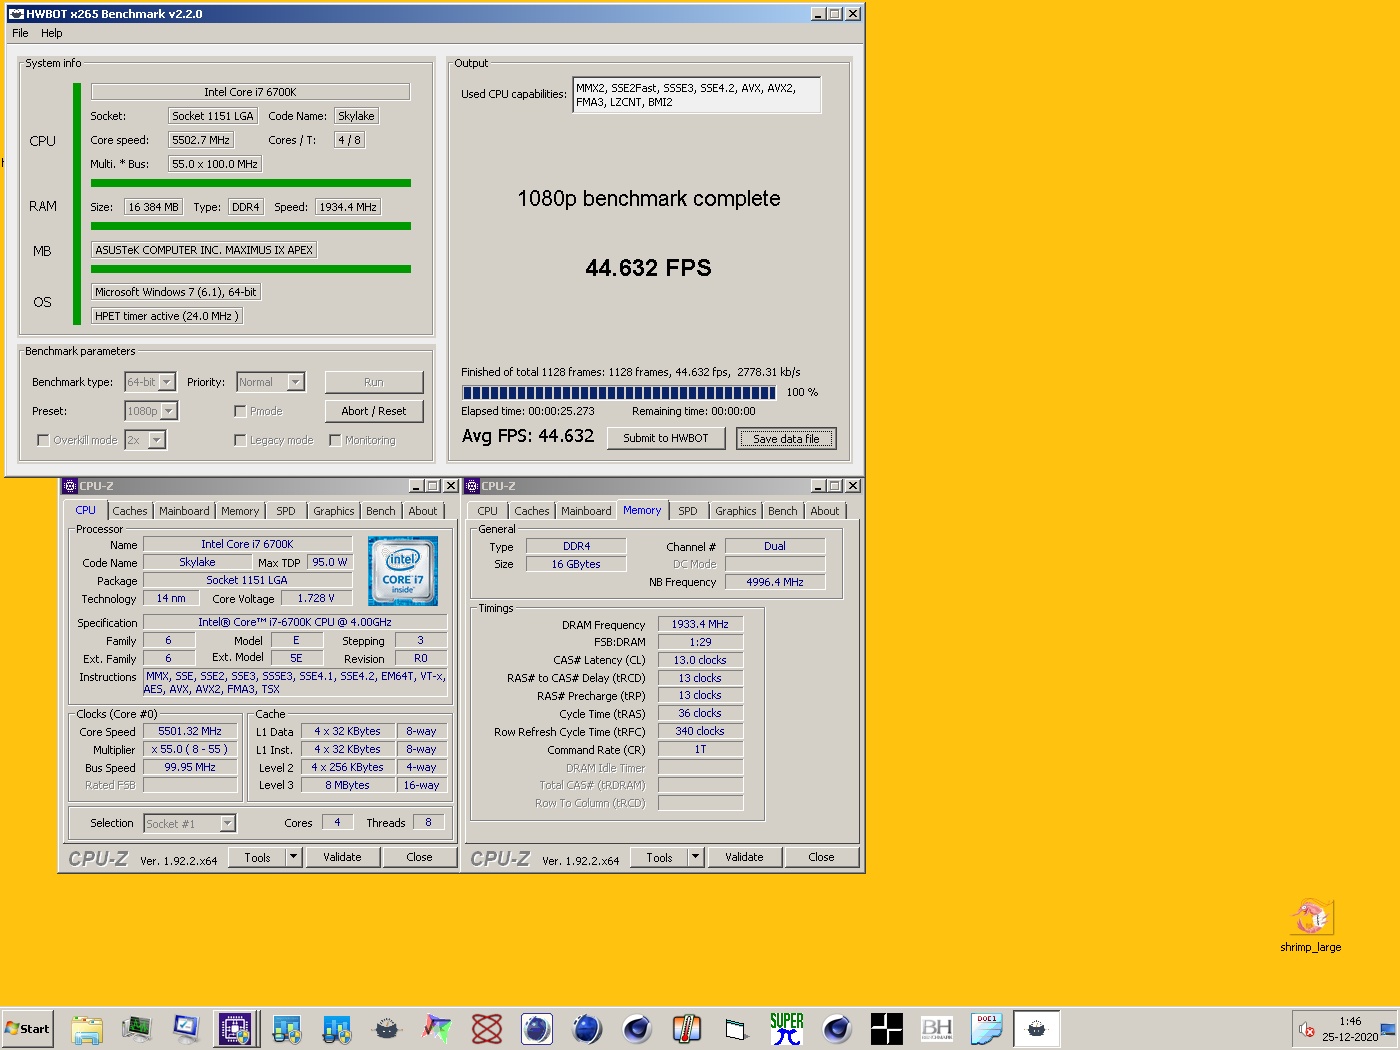Click the Core Speed 5501.32 MHz value
The height and width of the screenshot is (1050, 1400).
point(190,731)
